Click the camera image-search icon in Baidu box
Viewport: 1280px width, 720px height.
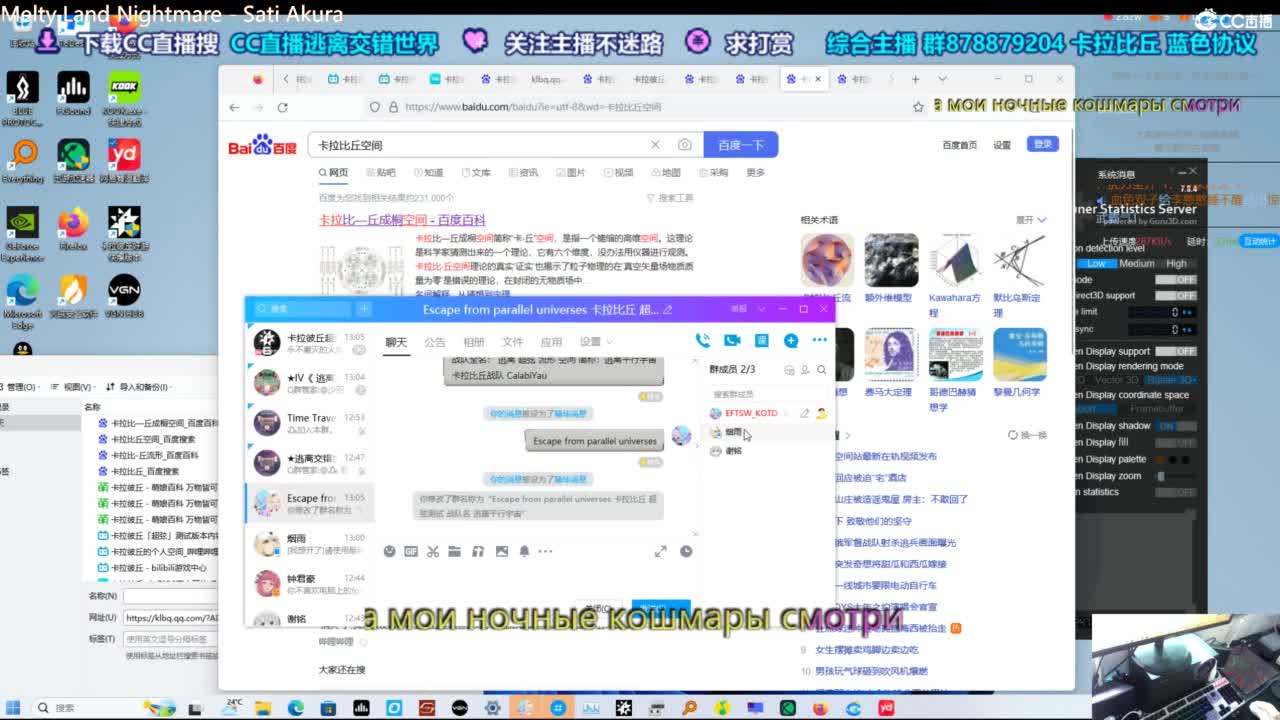(684, 145)
